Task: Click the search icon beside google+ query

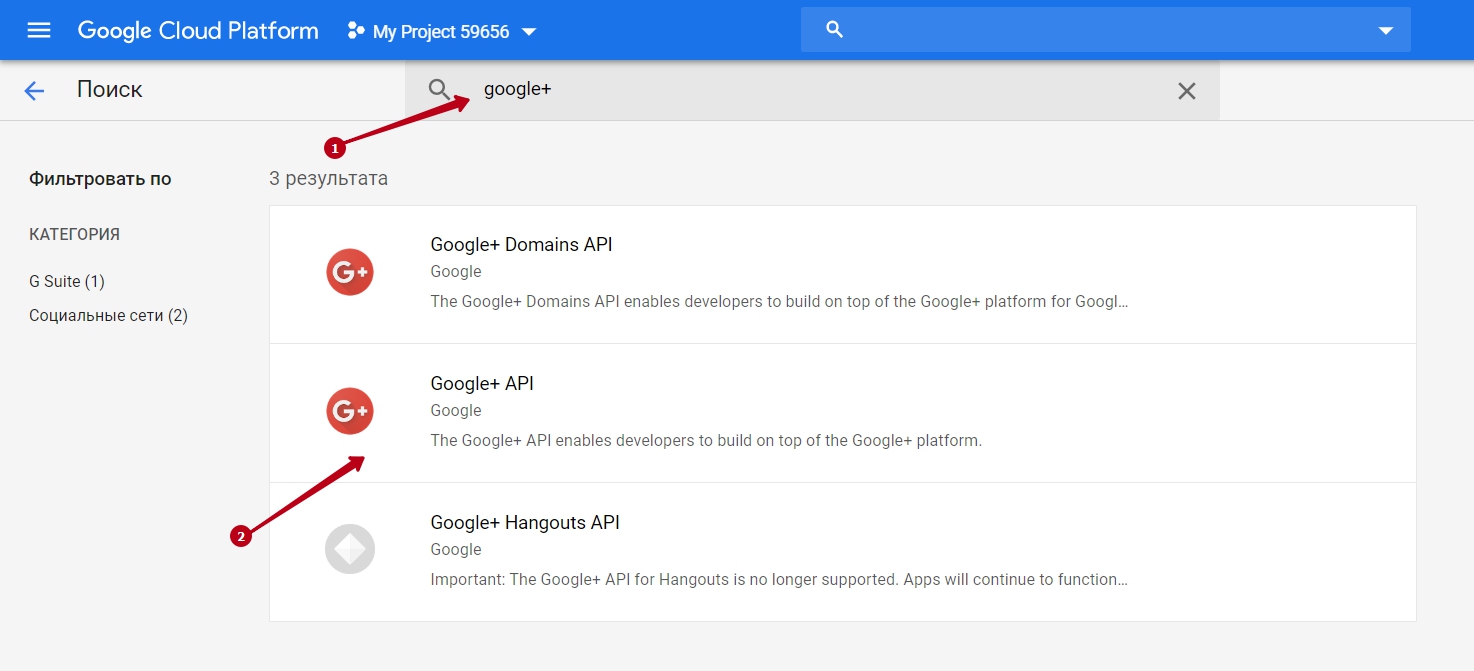Action: point(440,90)
